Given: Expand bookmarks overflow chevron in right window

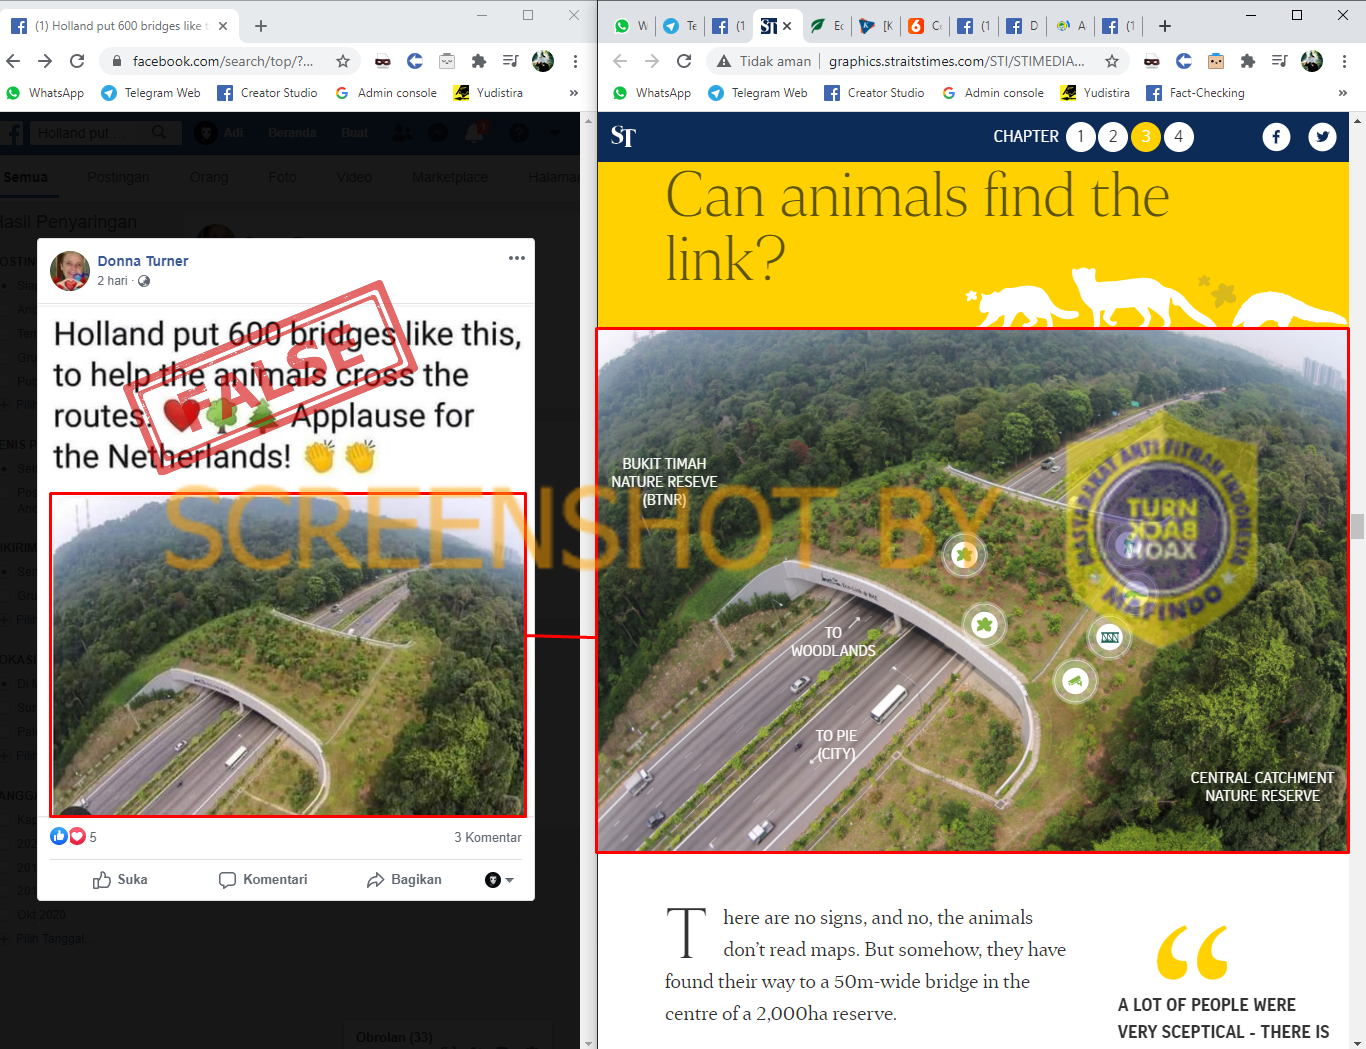Looking at the screenshot, I should [x=1342, y=93].
